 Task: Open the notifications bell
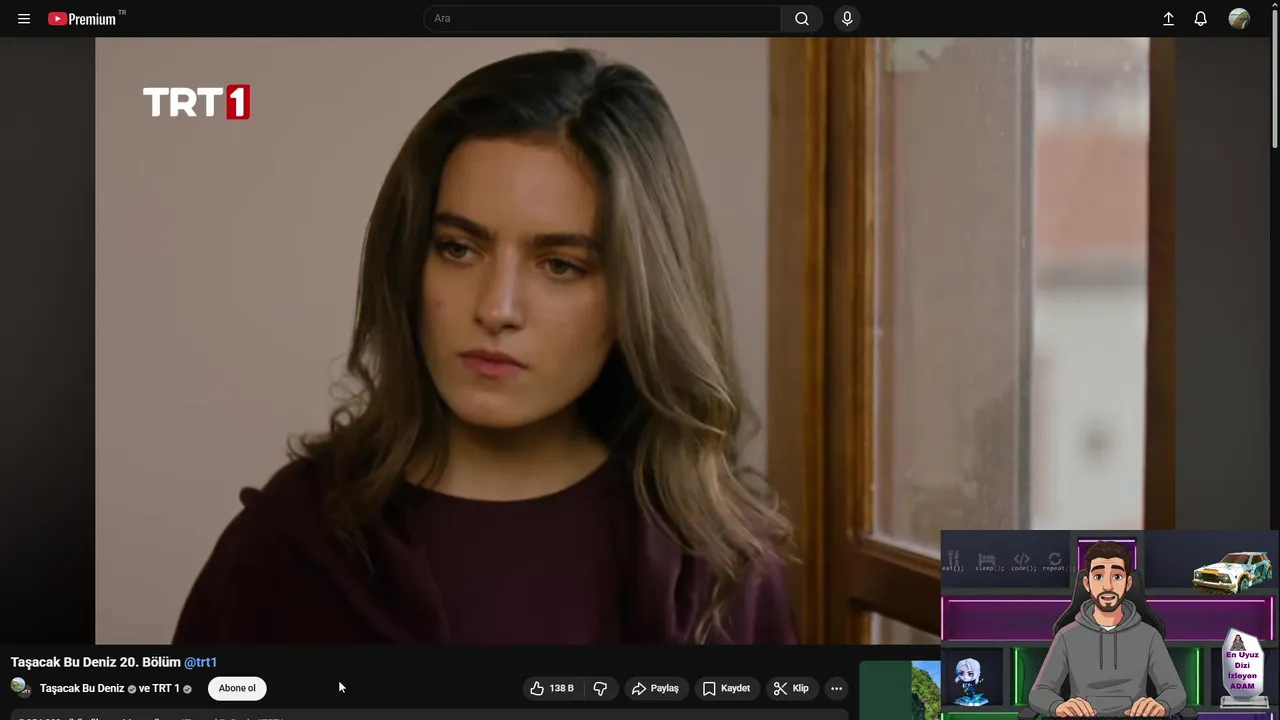click(1201, 19)
